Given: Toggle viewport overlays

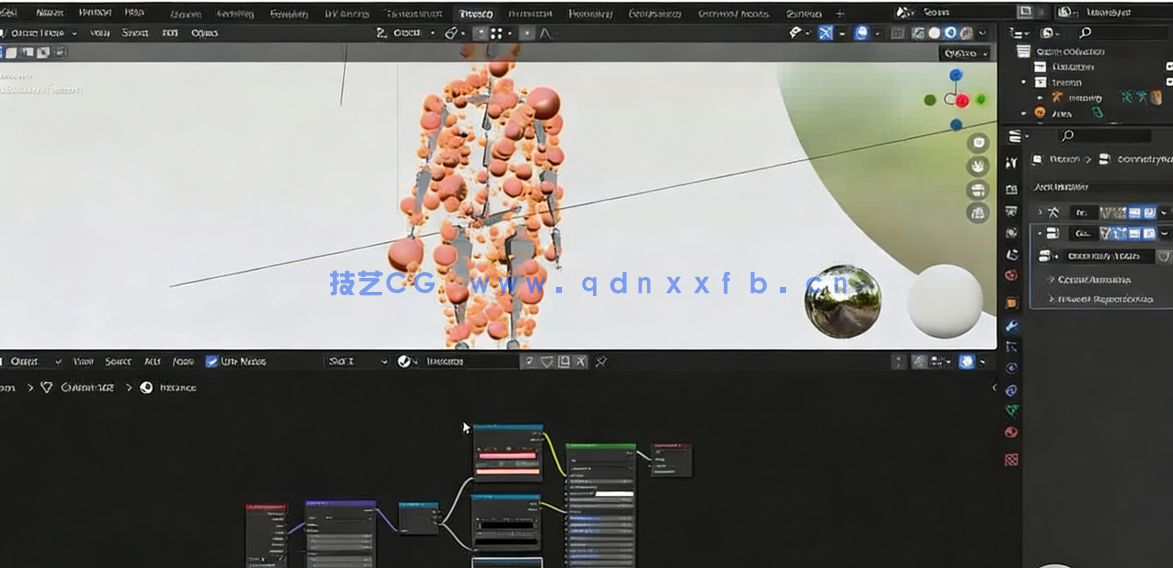Looking at the screenshot, I should [862, 33].
